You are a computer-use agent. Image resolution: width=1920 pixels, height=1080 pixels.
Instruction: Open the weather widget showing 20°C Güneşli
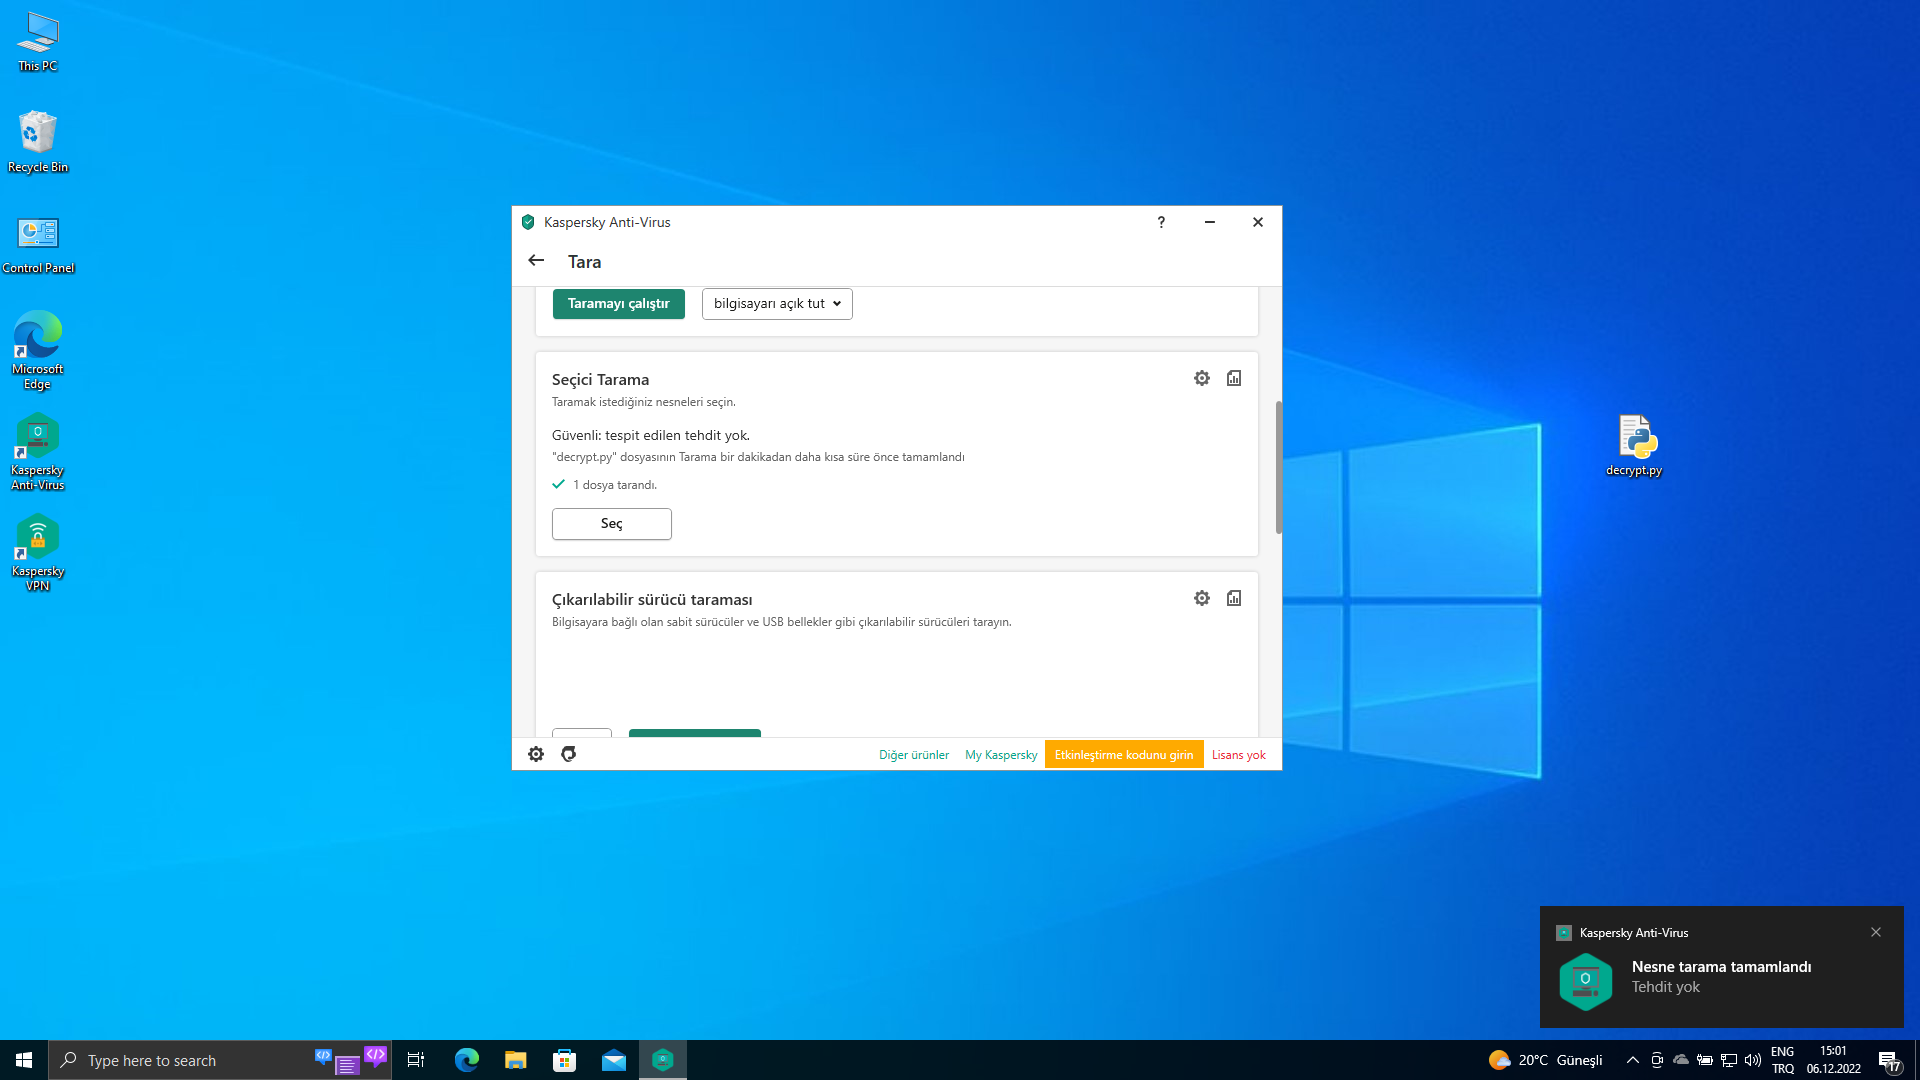(1545, 1060)
